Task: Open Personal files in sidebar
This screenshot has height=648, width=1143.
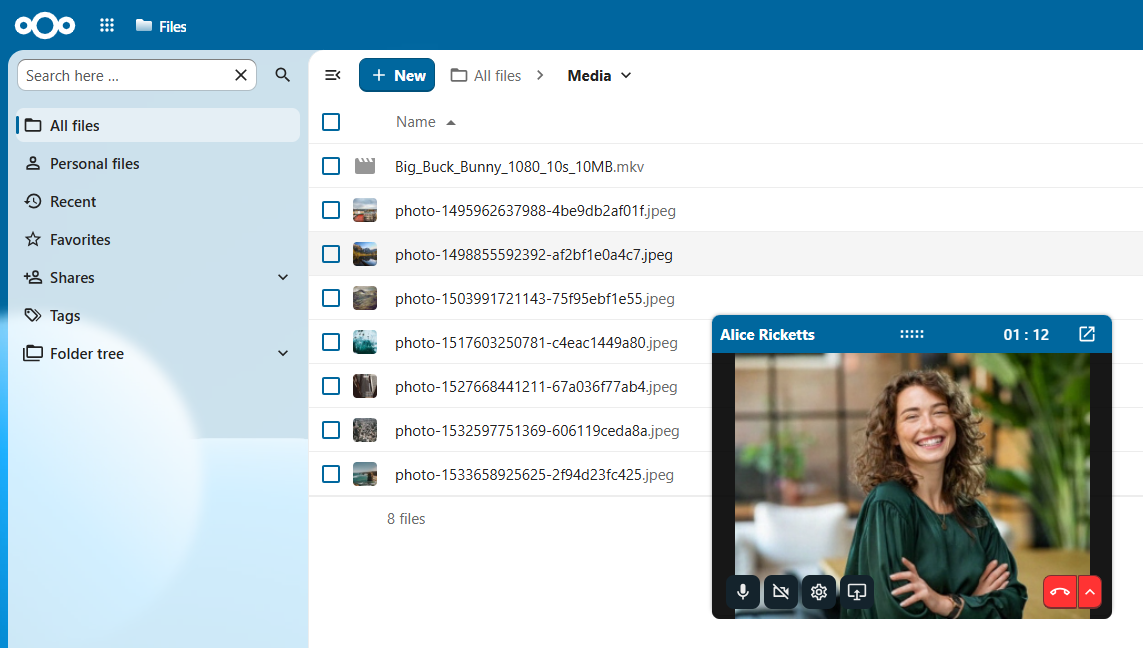Action: pyautogui.click(x=157, y=163)
